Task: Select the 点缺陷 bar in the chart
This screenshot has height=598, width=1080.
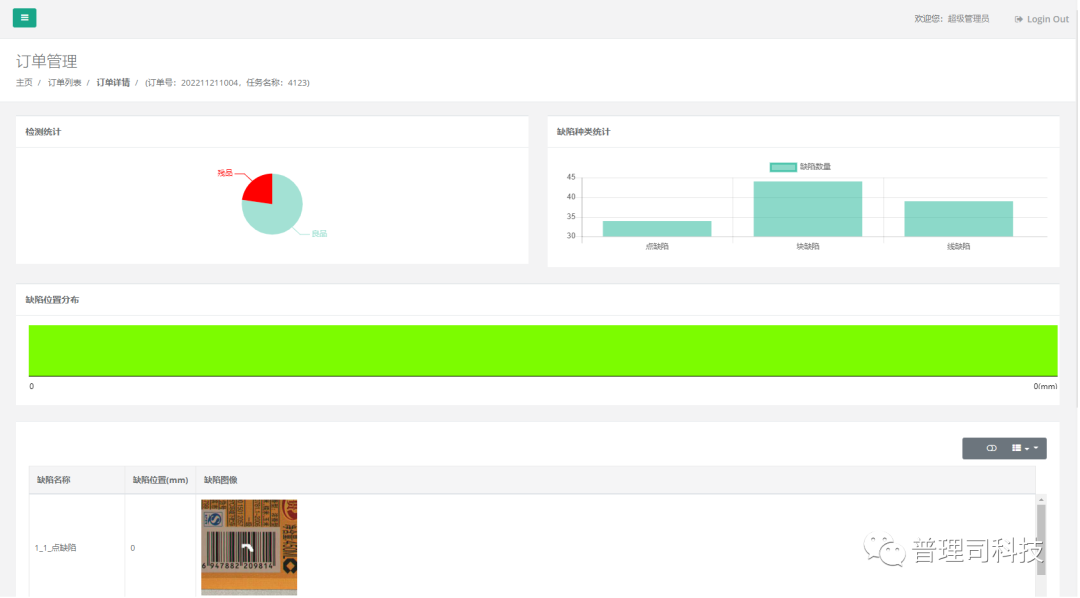Action: coord(657,228)
